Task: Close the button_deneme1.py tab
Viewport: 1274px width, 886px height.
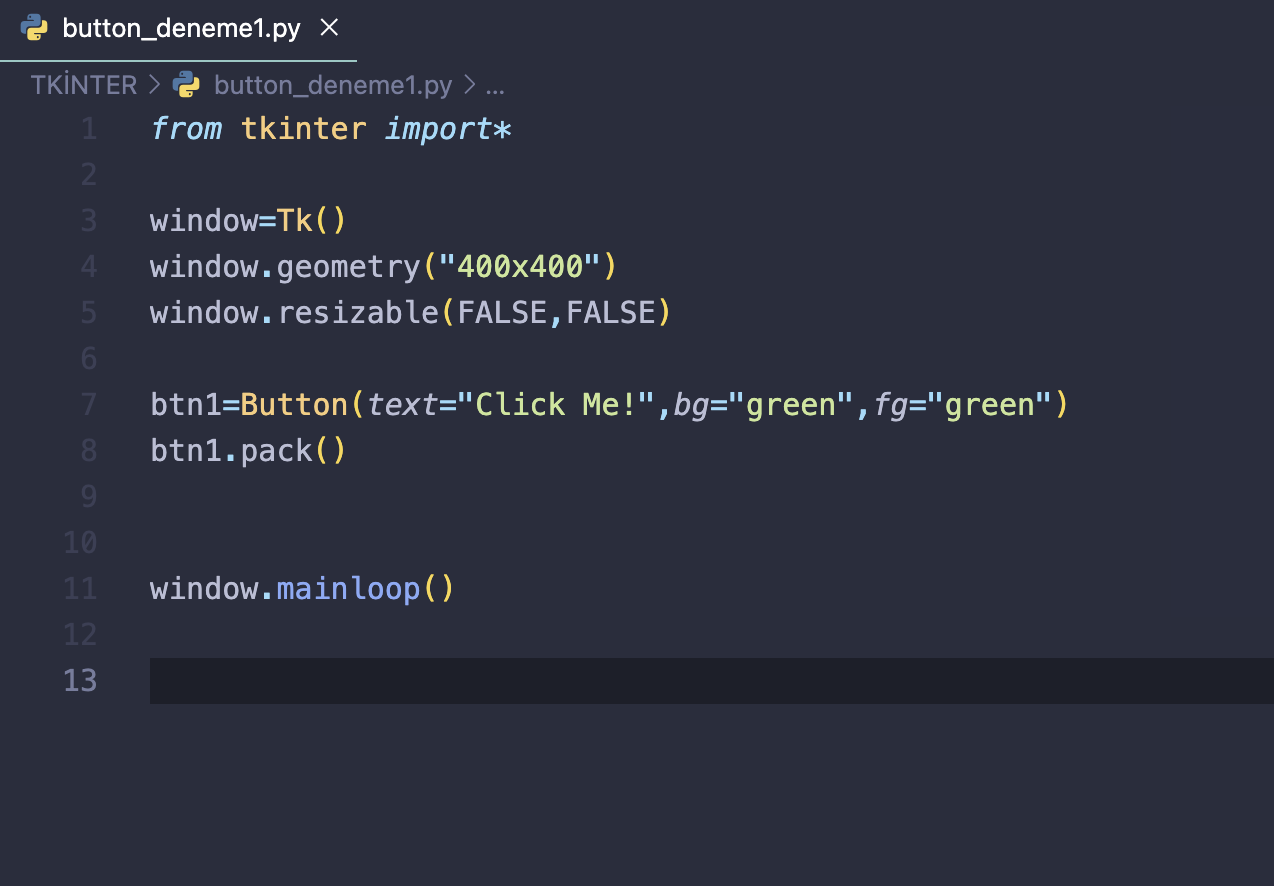Action: pos(329,28)
